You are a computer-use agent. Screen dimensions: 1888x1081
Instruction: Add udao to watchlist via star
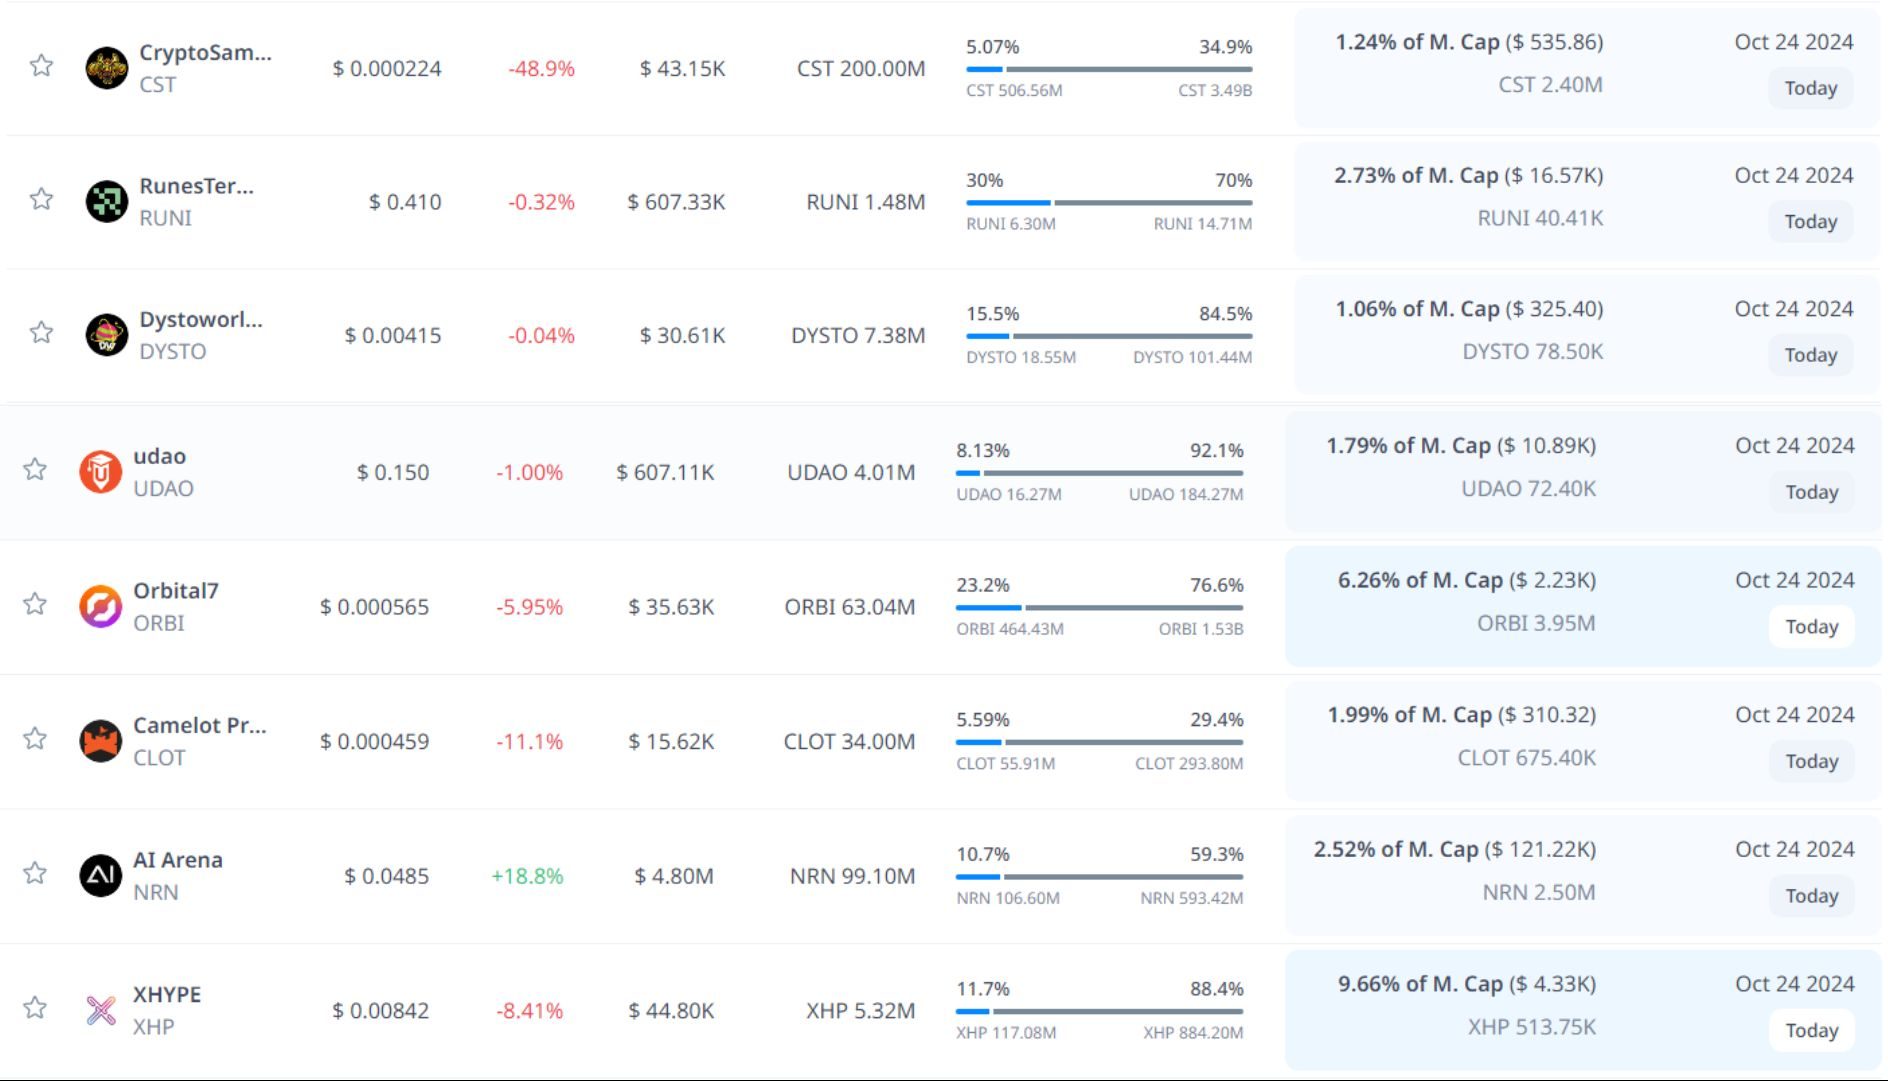[35, 469]
